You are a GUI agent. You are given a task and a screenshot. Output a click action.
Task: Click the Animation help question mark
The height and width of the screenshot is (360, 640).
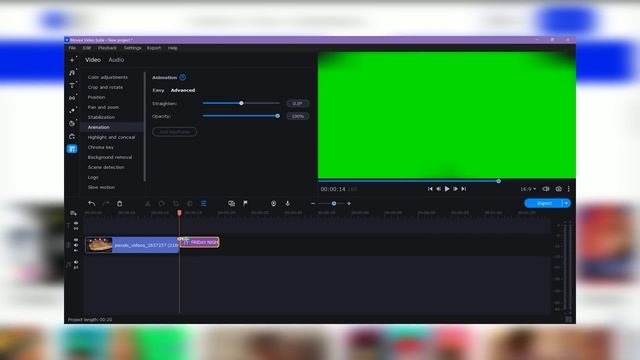click(182, 77)
